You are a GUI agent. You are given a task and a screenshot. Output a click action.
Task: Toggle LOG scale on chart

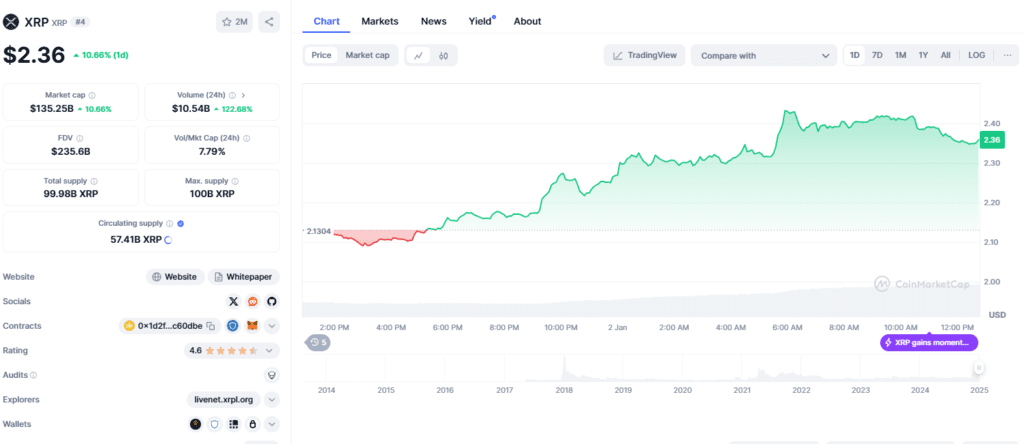(977, 56)
